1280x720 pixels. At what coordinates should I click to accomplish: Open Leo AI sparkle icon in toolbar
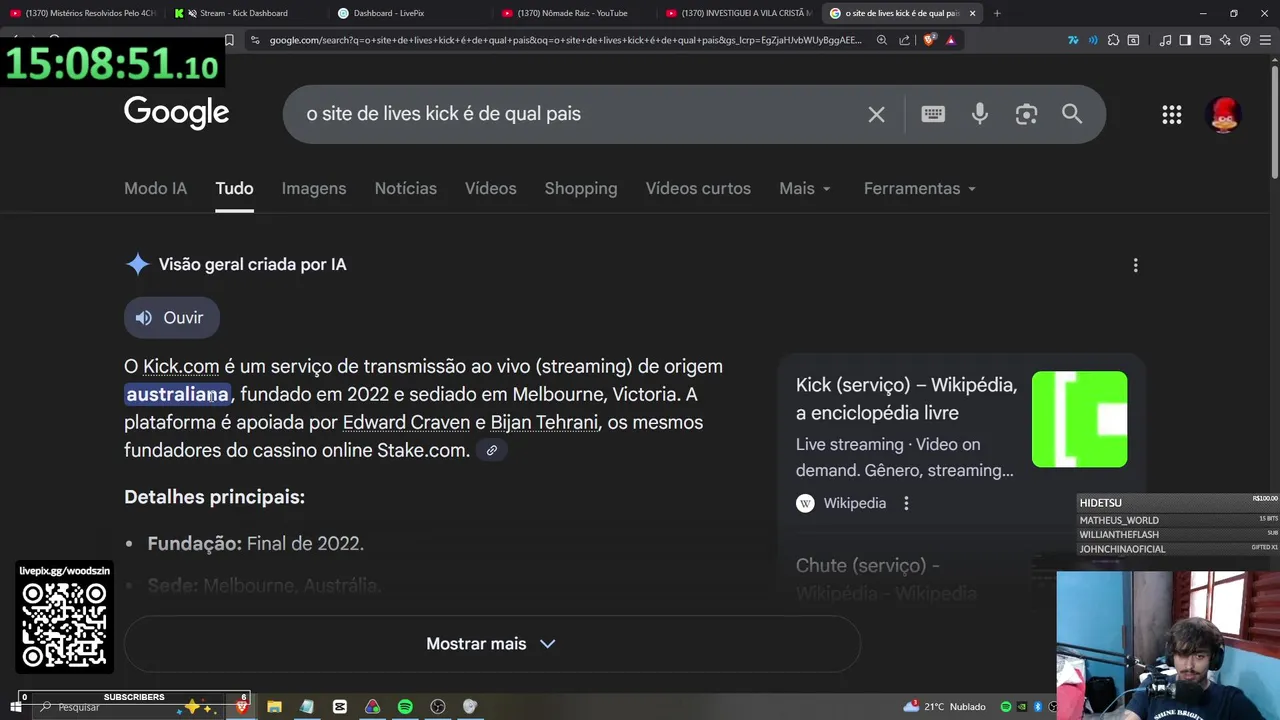click(1225, 40)
